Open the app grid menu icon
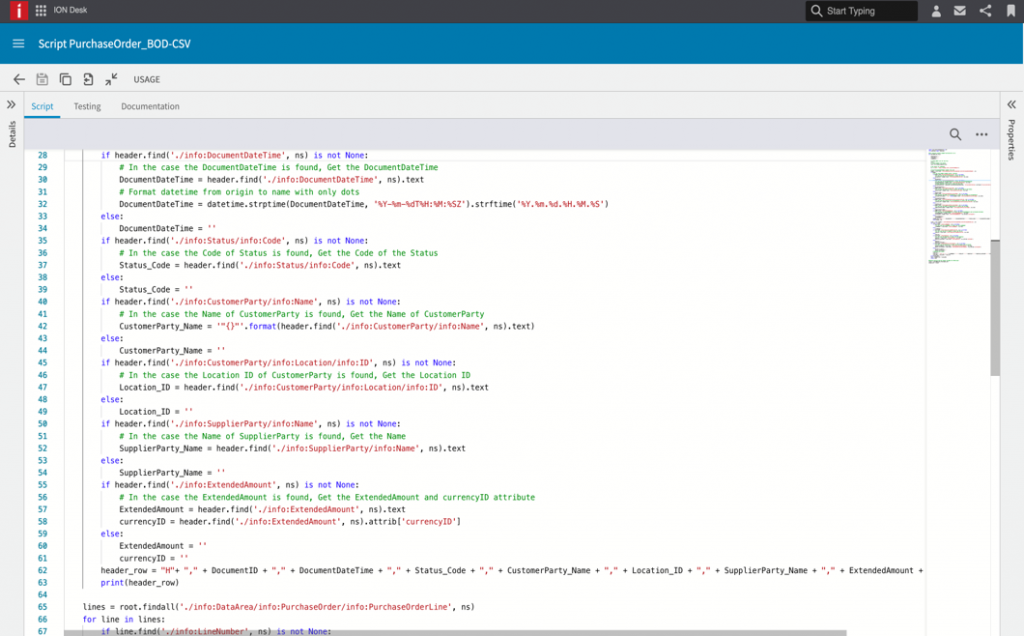The image size is (1024, 636). 40,11
